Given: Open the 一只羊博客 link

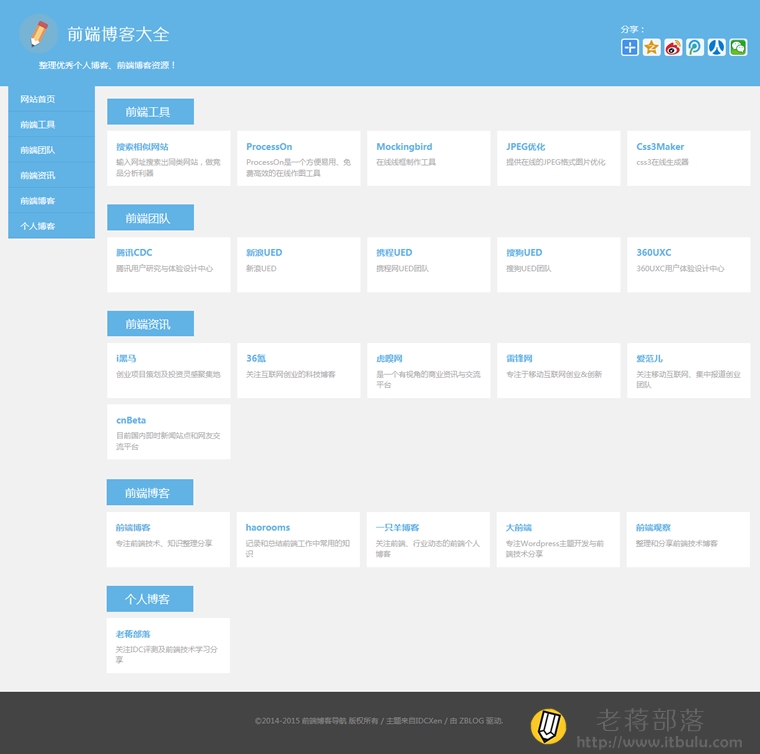Looking at the screenshot, I should tap(397, 527).
